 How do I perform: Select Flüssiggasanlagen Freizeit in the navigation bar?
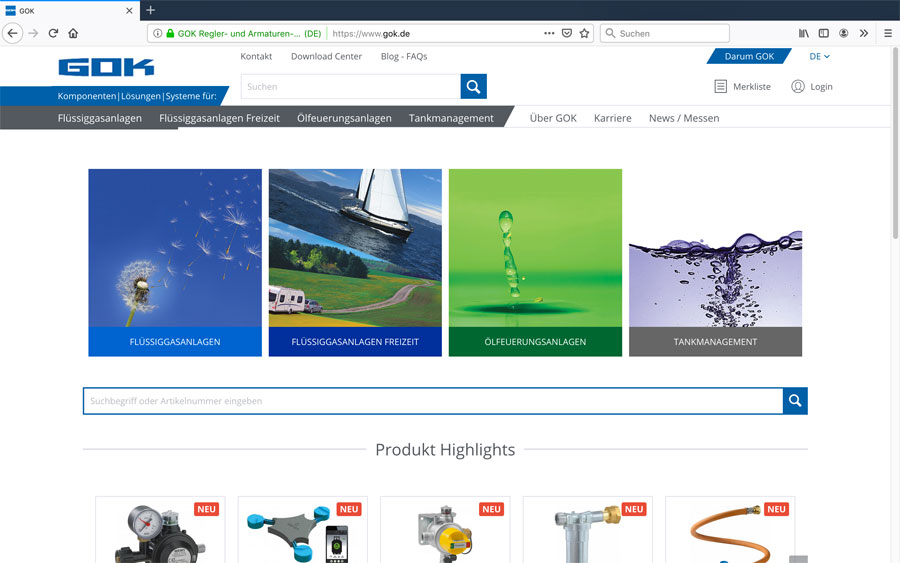(219, 118)
